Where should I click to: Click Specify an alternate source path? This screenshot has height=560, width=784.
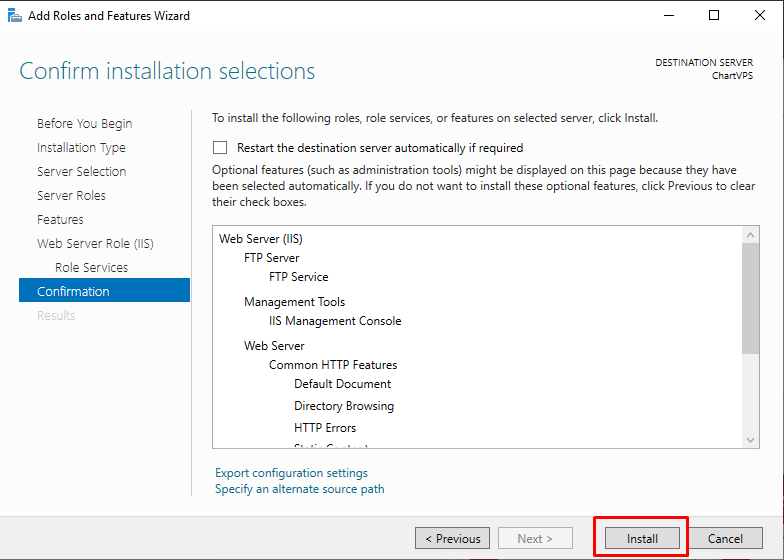pyautogui.click(x=299, y=489)
